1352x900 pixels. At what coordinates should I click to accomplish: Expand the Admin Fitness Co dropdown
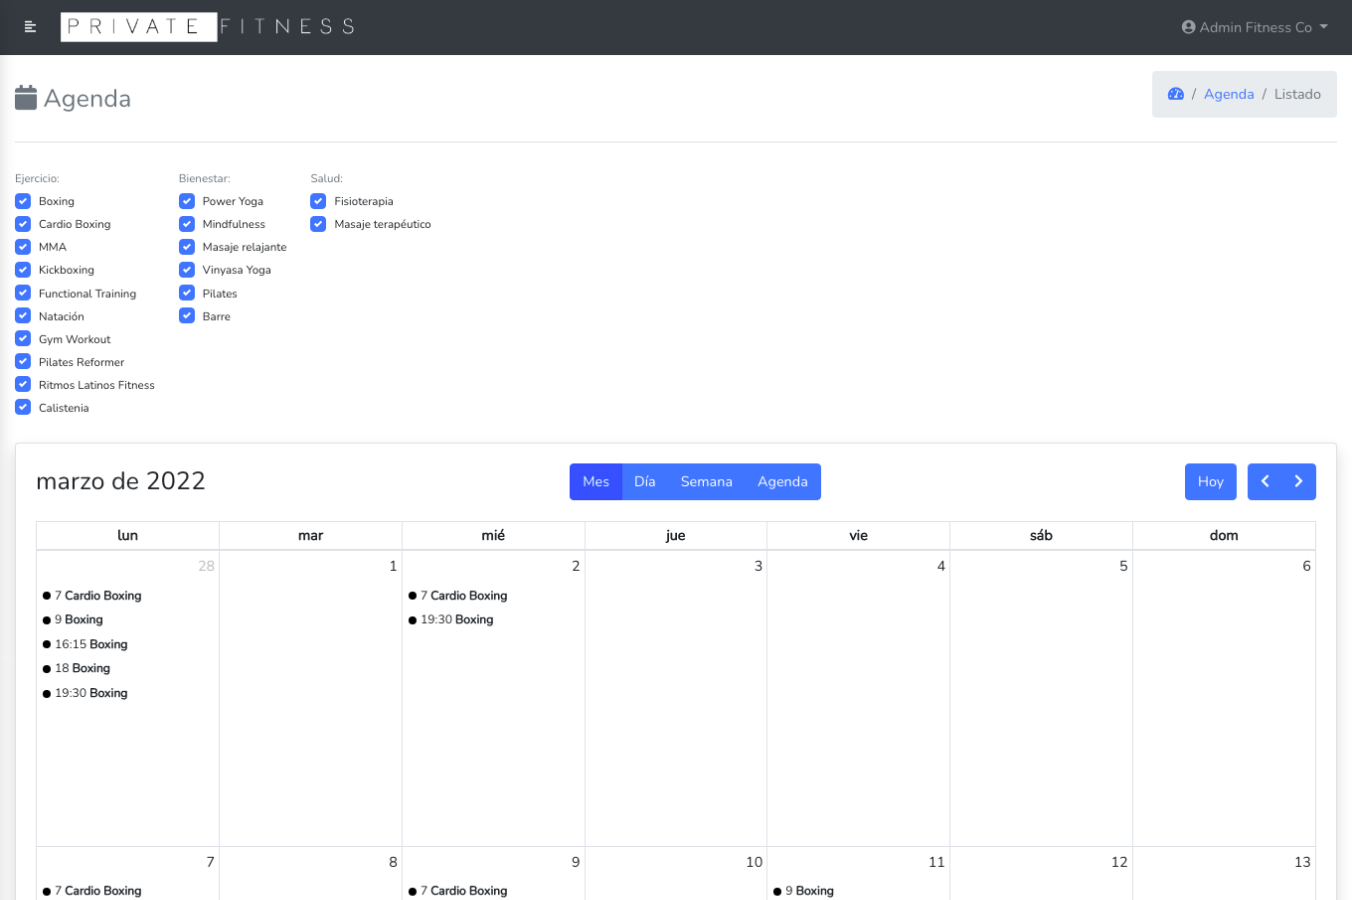point(1255,27)
